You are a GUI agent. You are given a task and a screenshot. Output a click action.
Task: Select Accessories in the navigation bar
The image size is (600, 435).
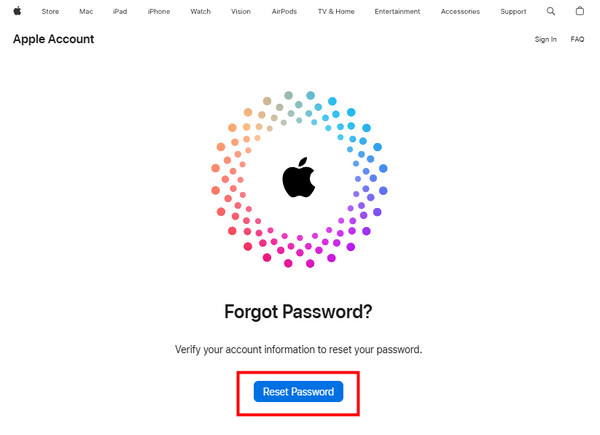click(x=460, y=12)
